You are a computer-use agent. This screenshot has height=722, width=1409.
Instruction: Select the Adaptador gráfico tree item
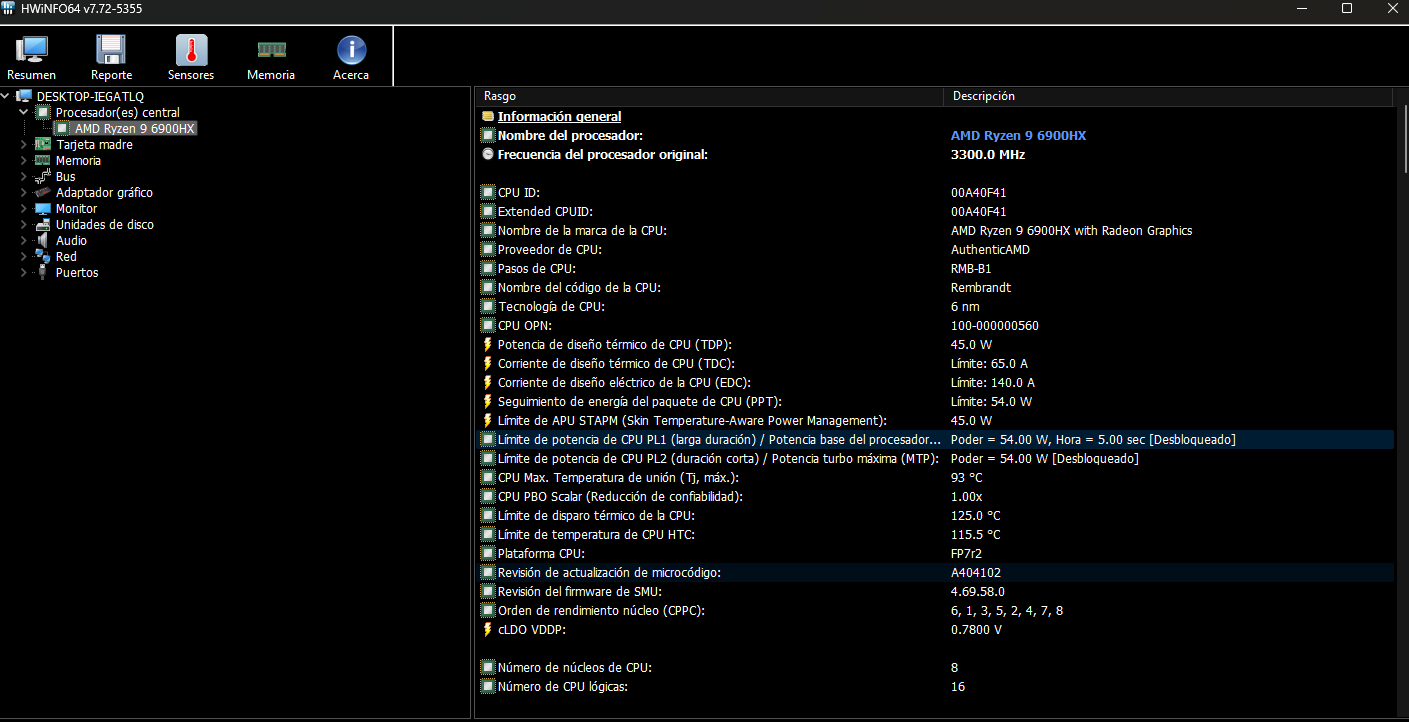point(104,192)
